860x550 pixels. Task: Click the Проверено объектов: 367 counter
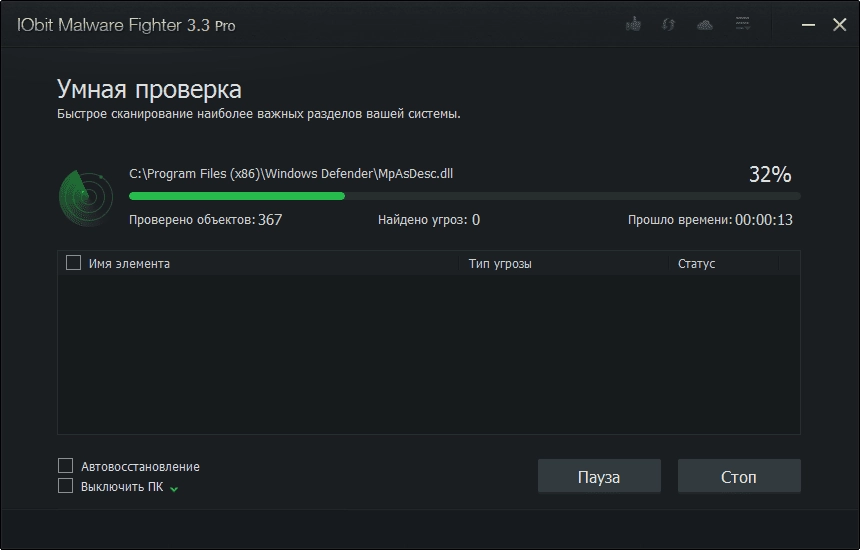pyautogui.click(x=205, y=220)
